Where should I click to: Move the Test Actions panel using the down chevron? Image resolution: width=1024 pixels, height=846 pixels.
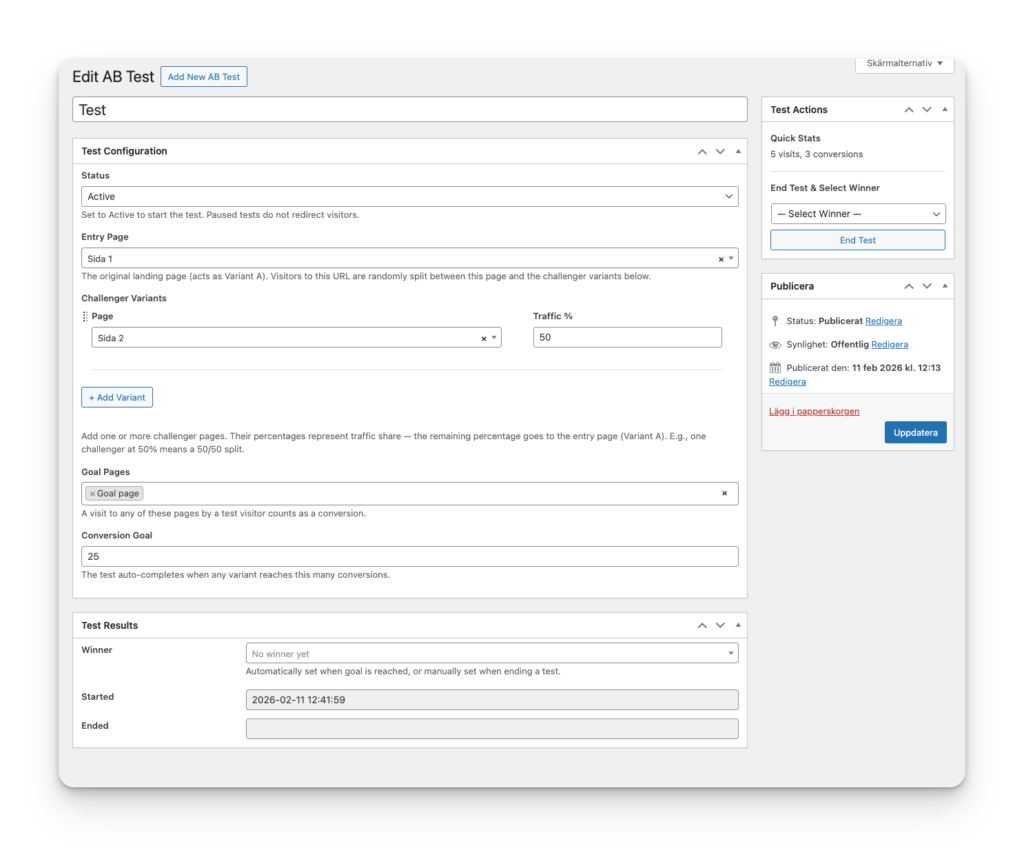tap(926, 109)
